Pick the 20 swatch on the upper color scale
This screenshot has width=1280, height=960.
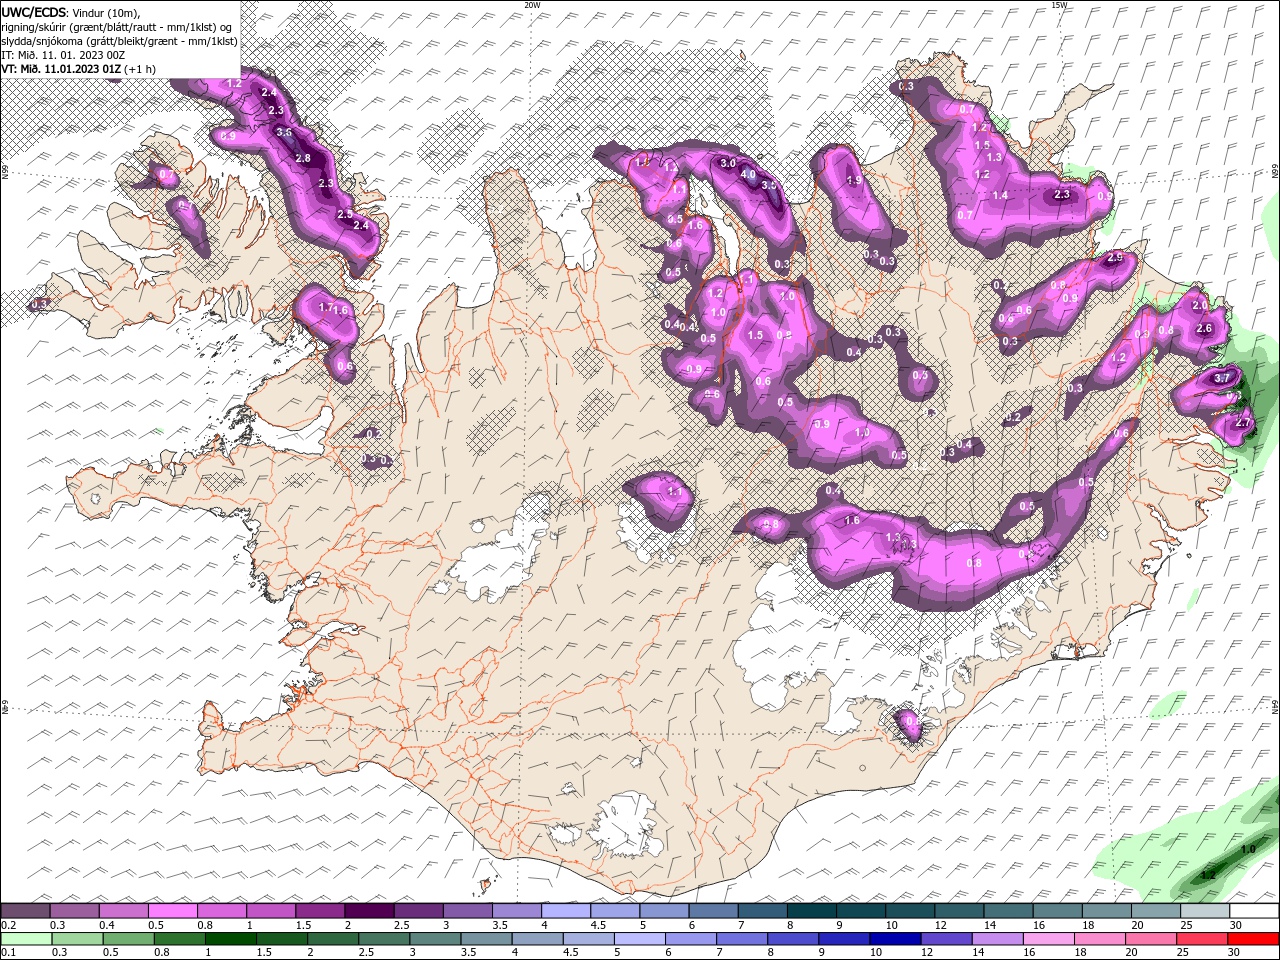(x=1154, y=911)
